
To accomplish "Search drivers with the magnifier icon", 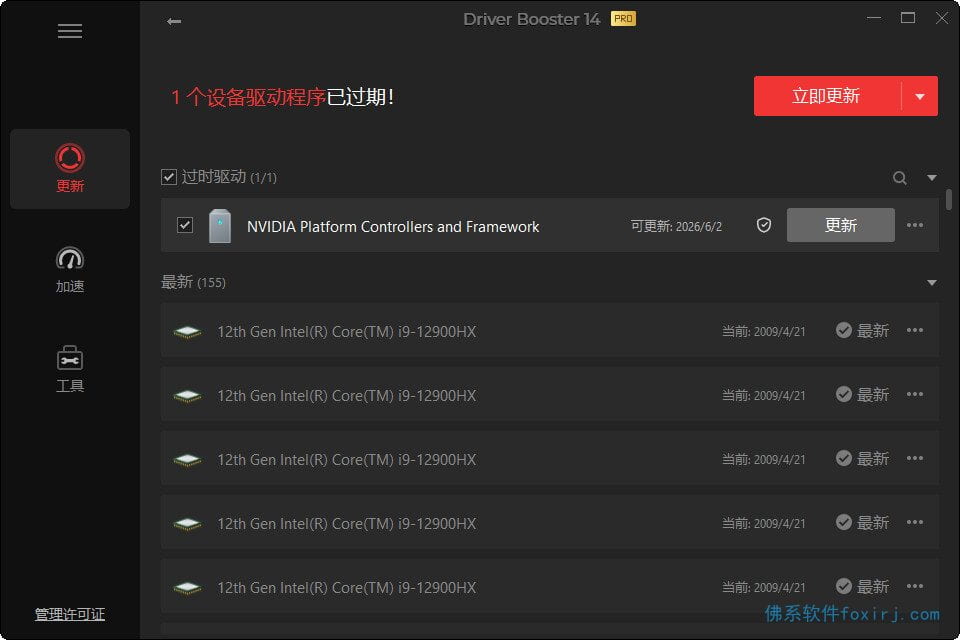I will point(899,178).
